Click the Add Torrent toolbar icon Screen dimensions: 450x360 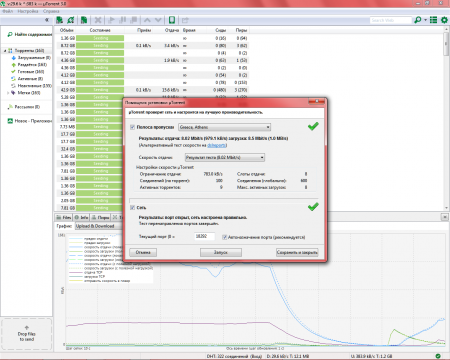click(59, 20)
